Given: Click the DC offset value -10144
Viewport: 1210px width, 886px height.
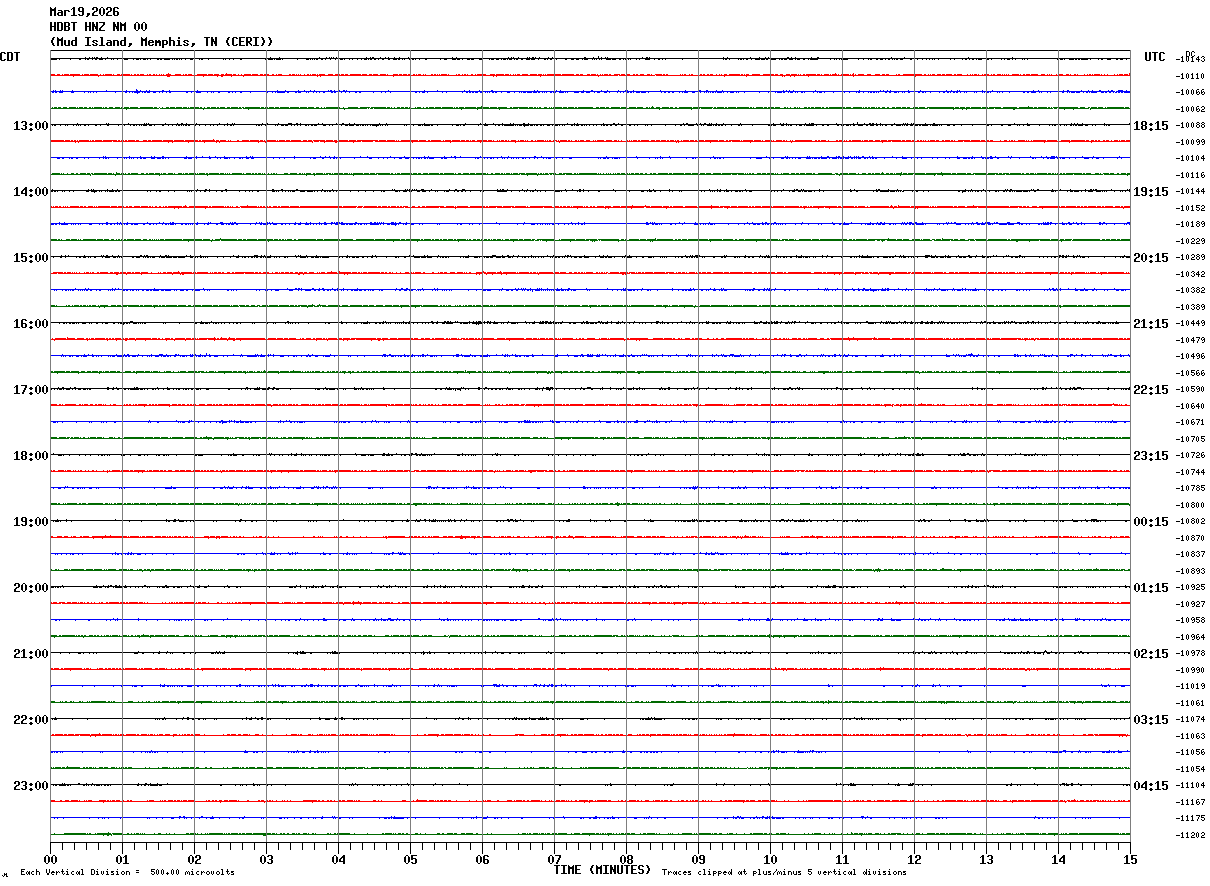Looking at the screenshot, I should click(x=1191, y=191).
